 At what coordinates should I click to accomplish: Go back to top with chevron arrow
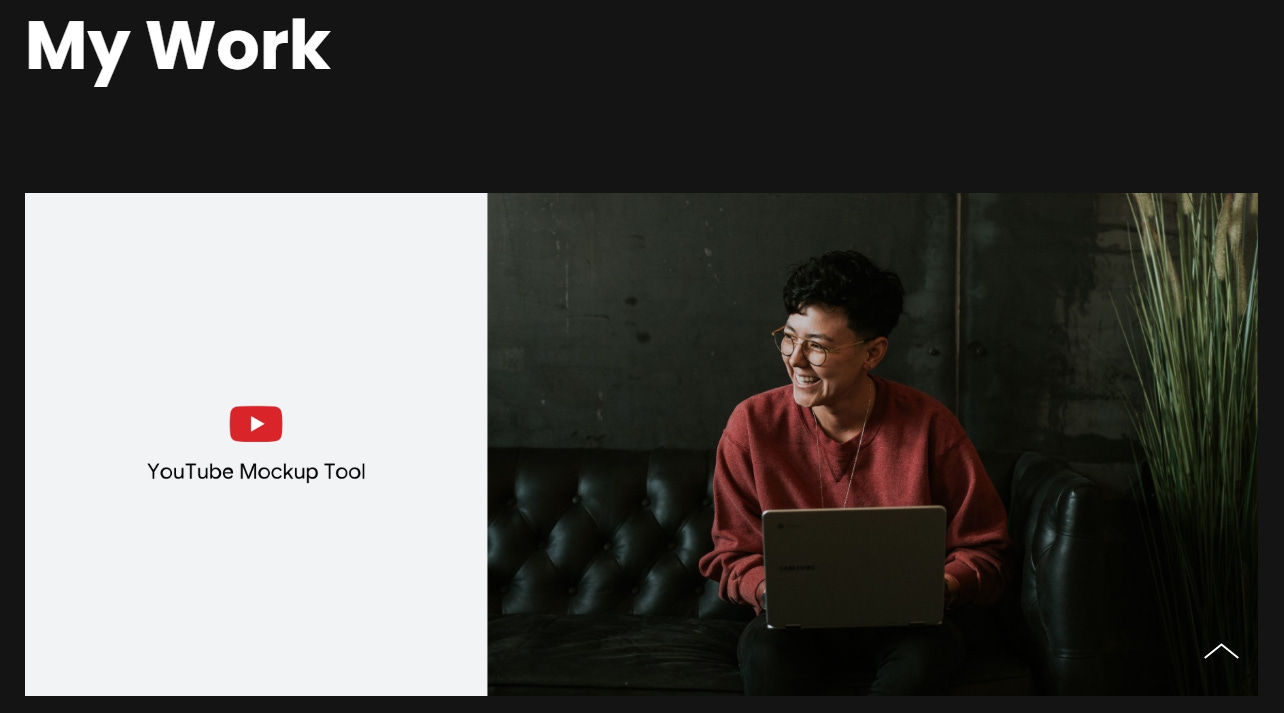1221,652
